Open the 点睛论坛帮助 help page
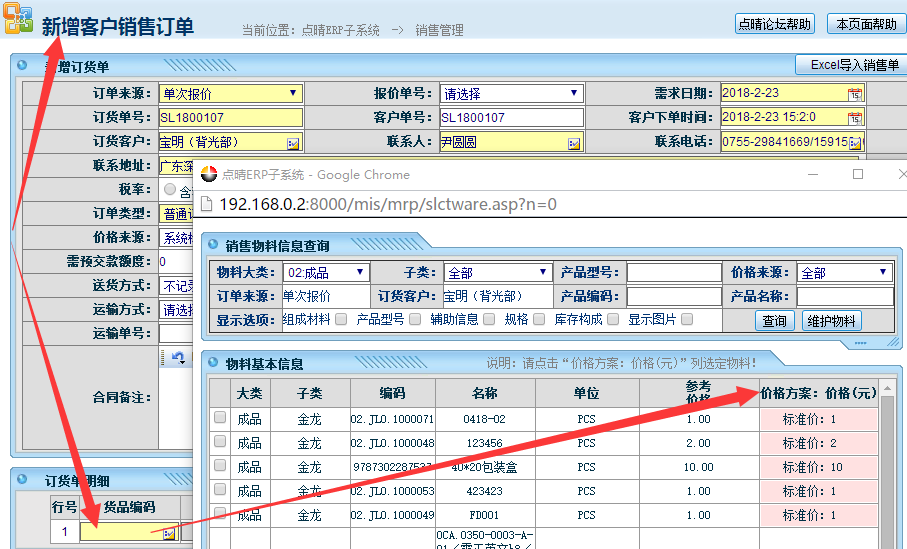907x549 pixels. point(775,24)
